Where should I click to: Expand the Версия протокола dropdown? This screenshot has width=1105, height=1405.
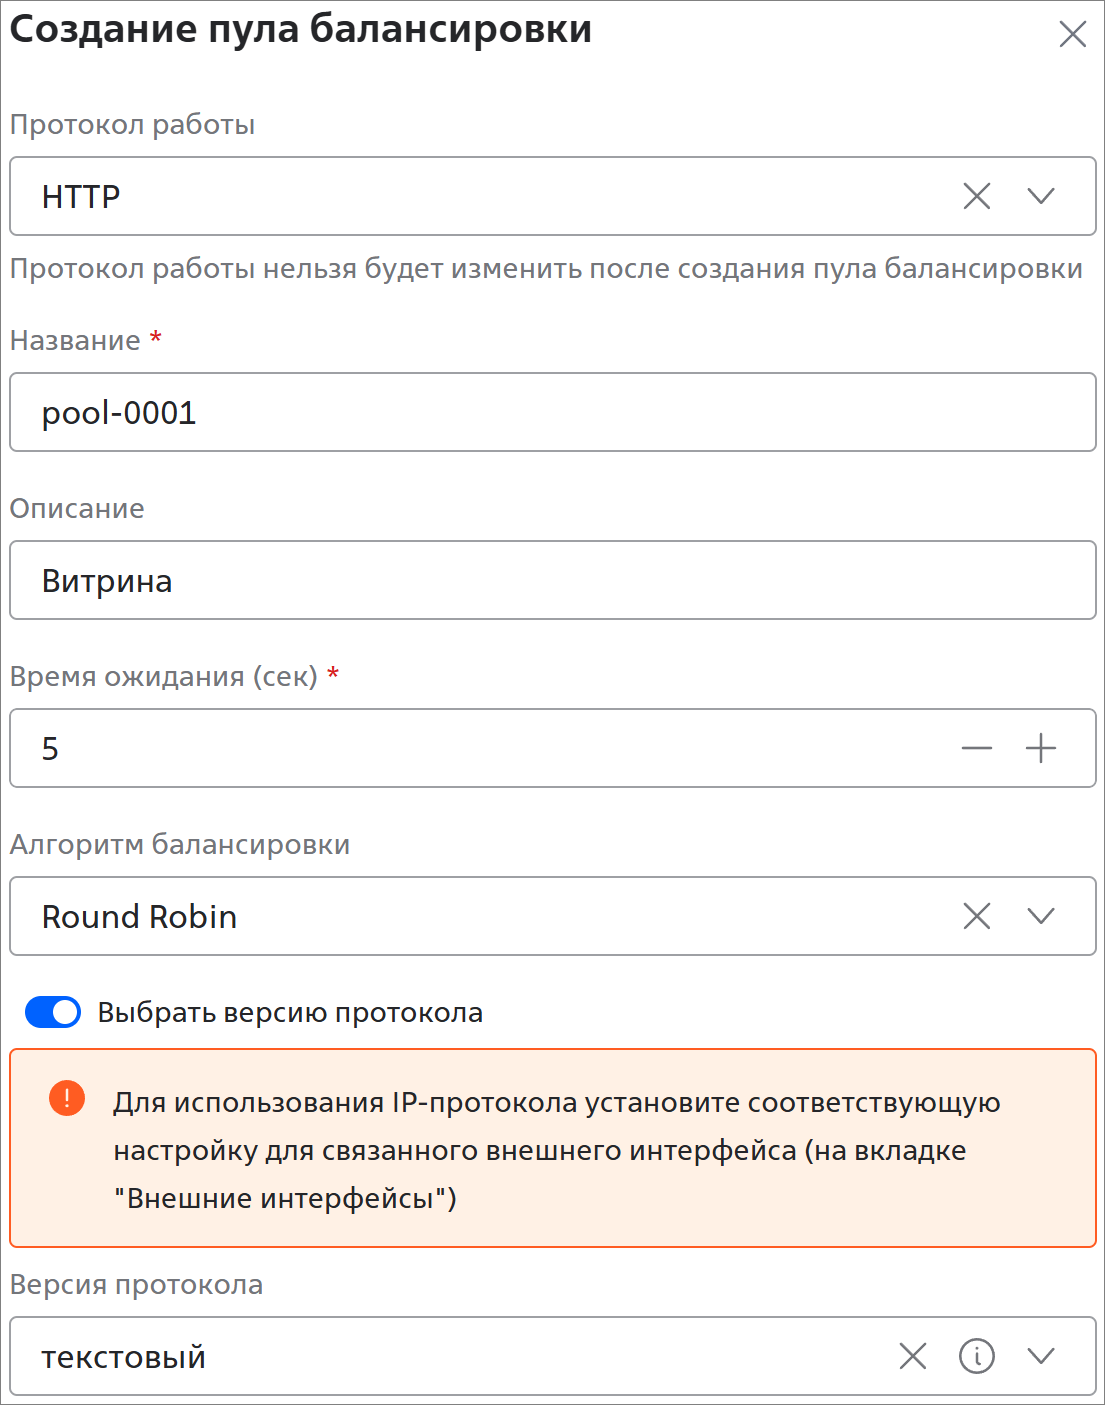click(x=1041, y=1356)
